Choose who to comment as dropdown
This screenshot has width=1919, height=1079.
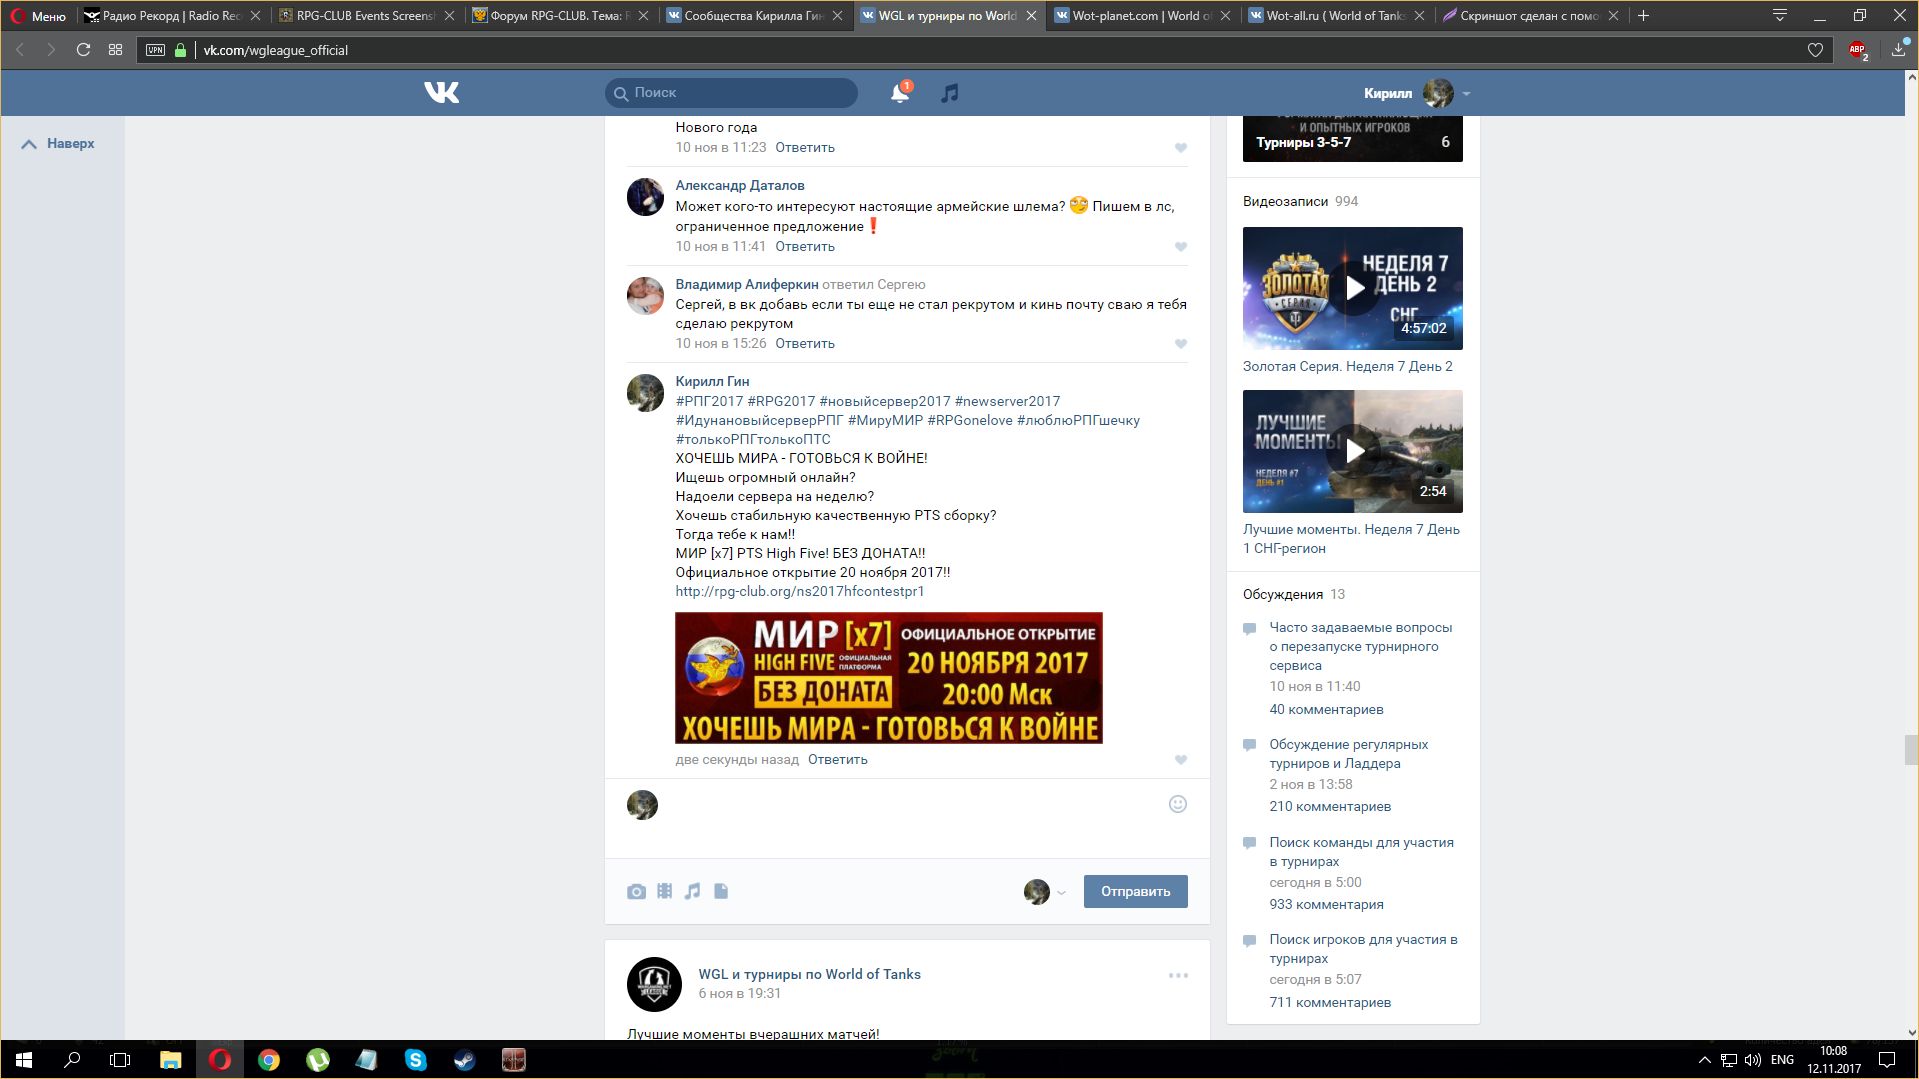1044,892
